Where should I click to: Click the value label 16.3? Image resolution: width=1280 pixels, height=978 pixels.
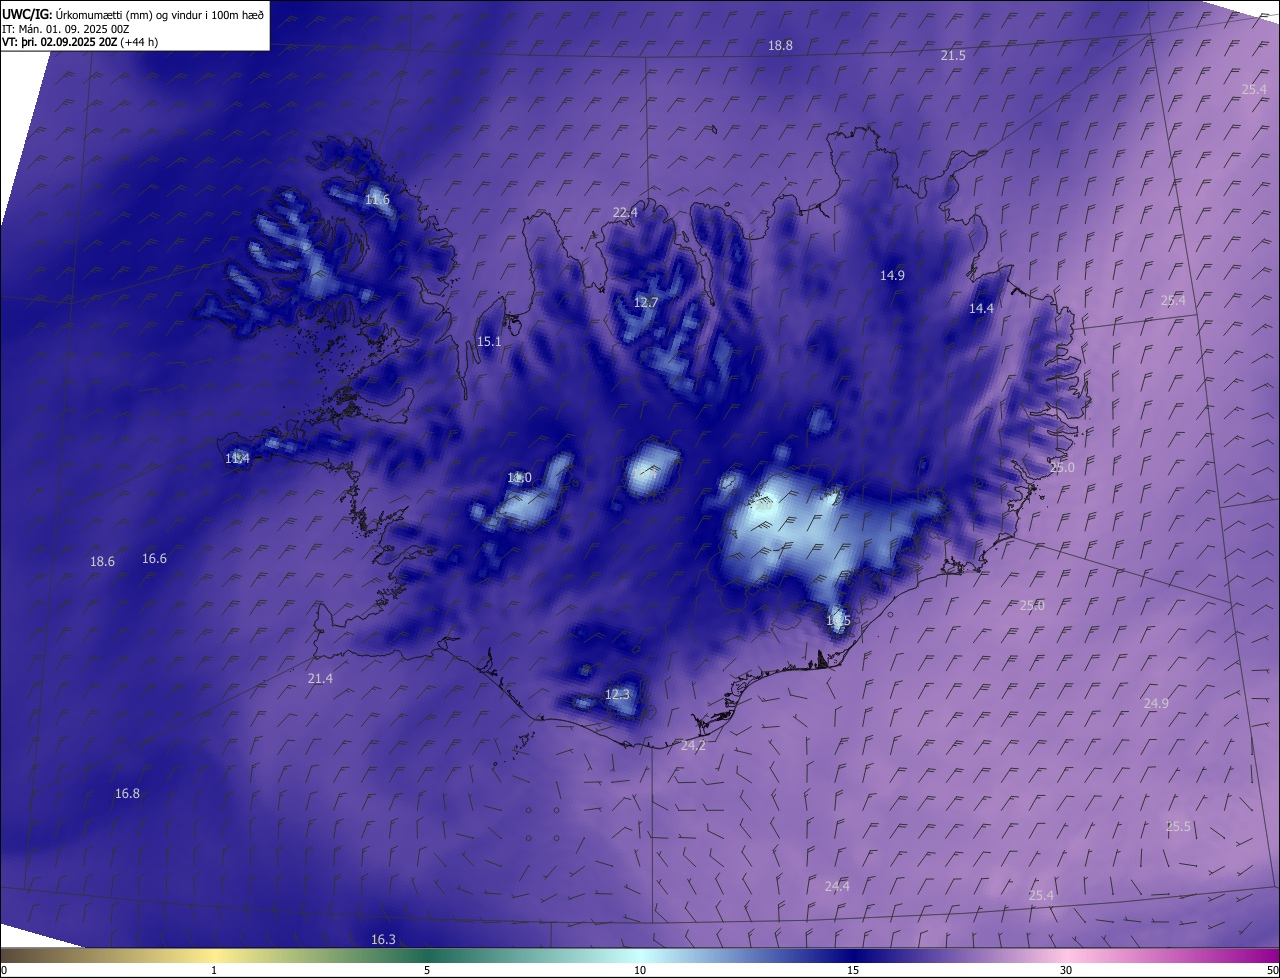tap(383, 940)
